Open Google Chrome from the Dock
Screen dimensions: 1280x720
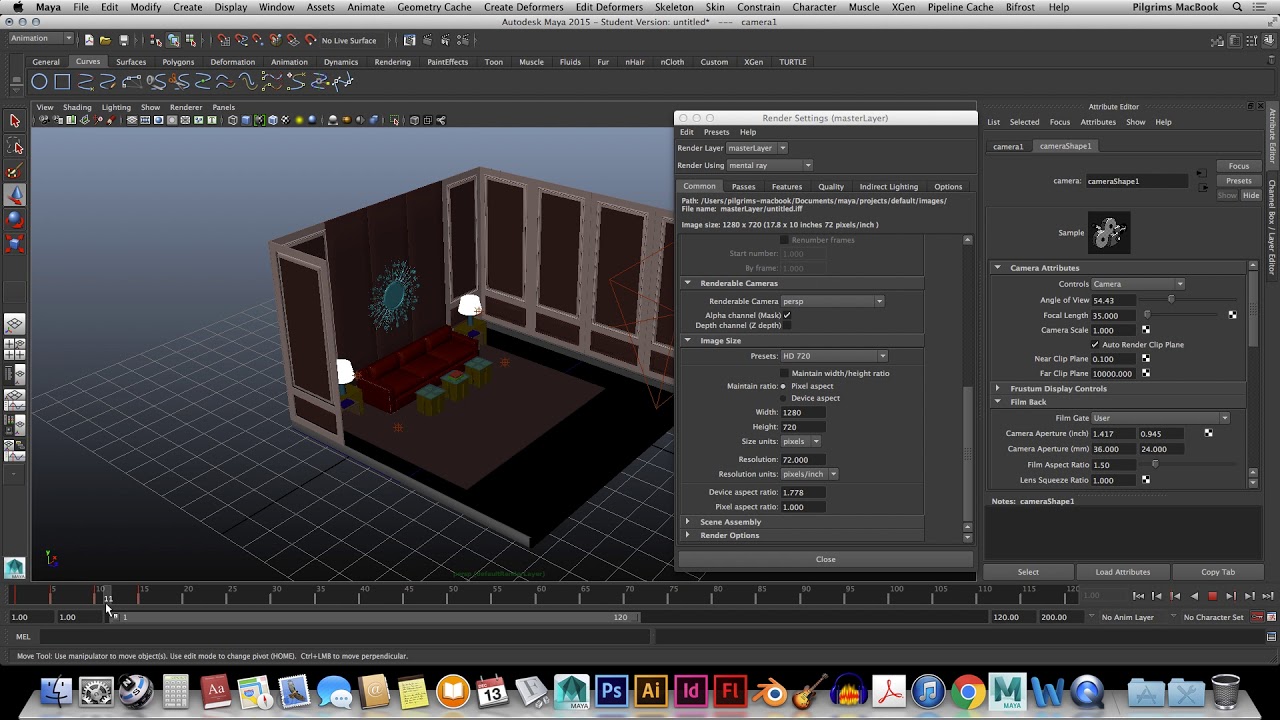click(x=967, y=691)
